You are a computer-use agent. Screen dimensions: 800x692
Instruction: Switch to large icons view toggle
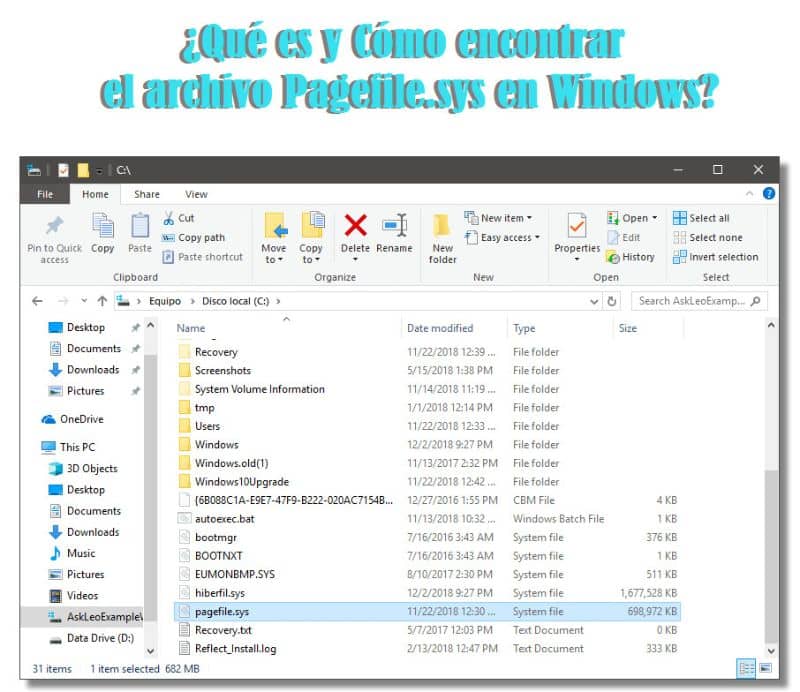click(765, 668)
